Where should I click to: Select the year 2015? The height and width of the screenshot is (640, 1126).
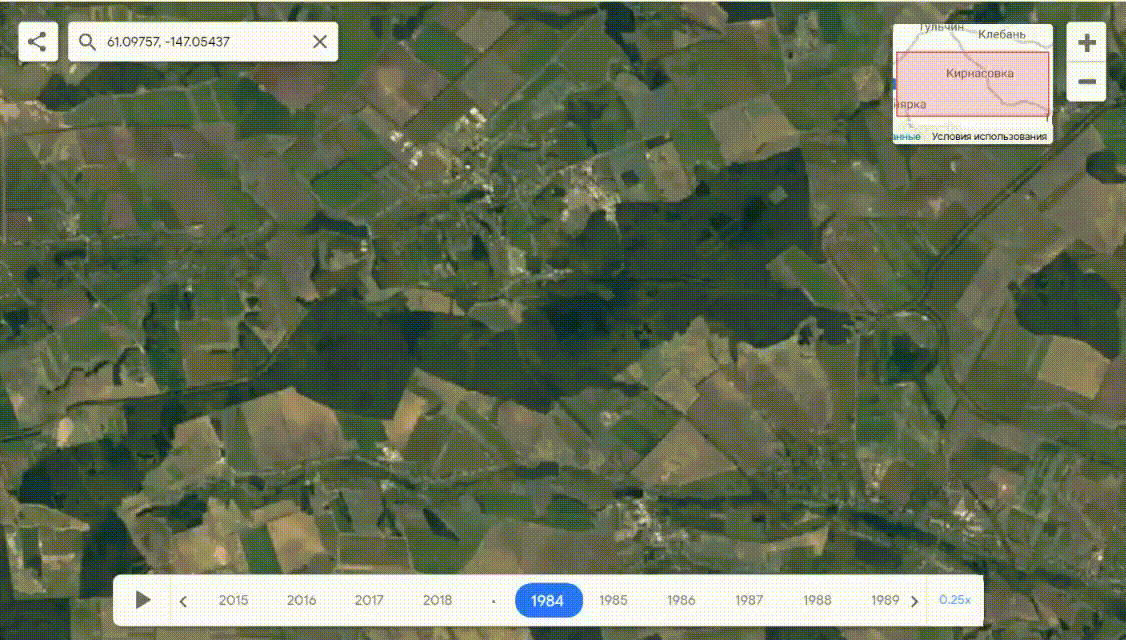tap(233, 600)
